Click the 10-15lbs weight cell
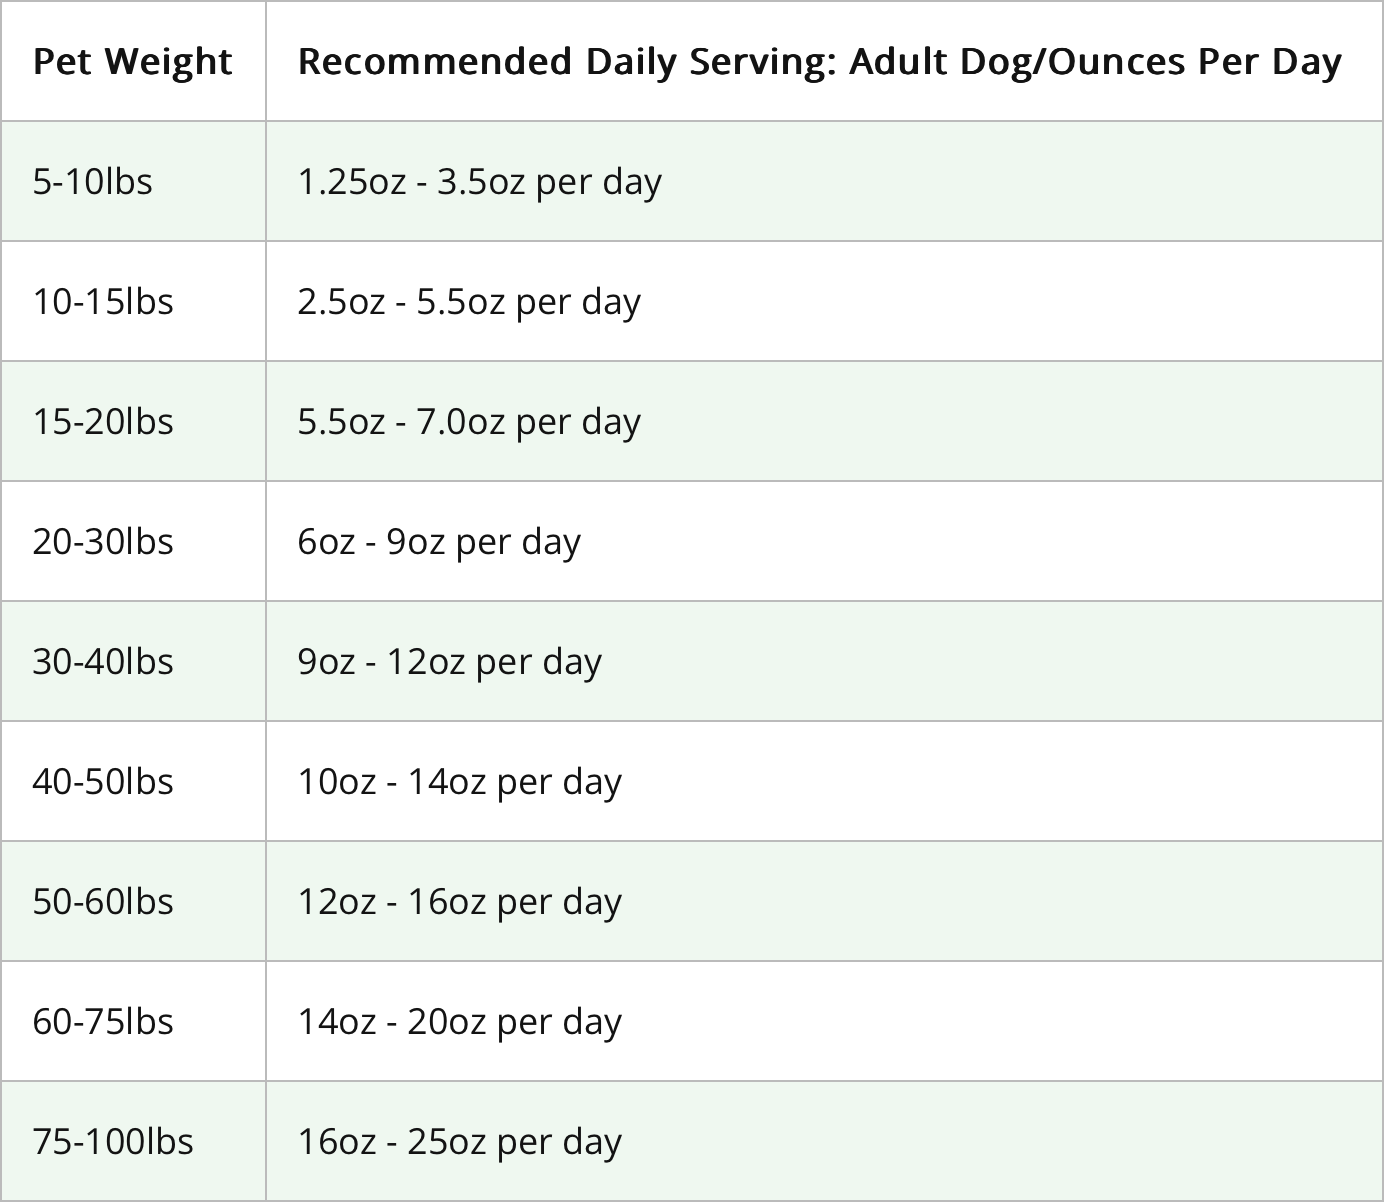Viewport: 1384px width, 1202px height. pyautogui.click(x=103, y=302)
